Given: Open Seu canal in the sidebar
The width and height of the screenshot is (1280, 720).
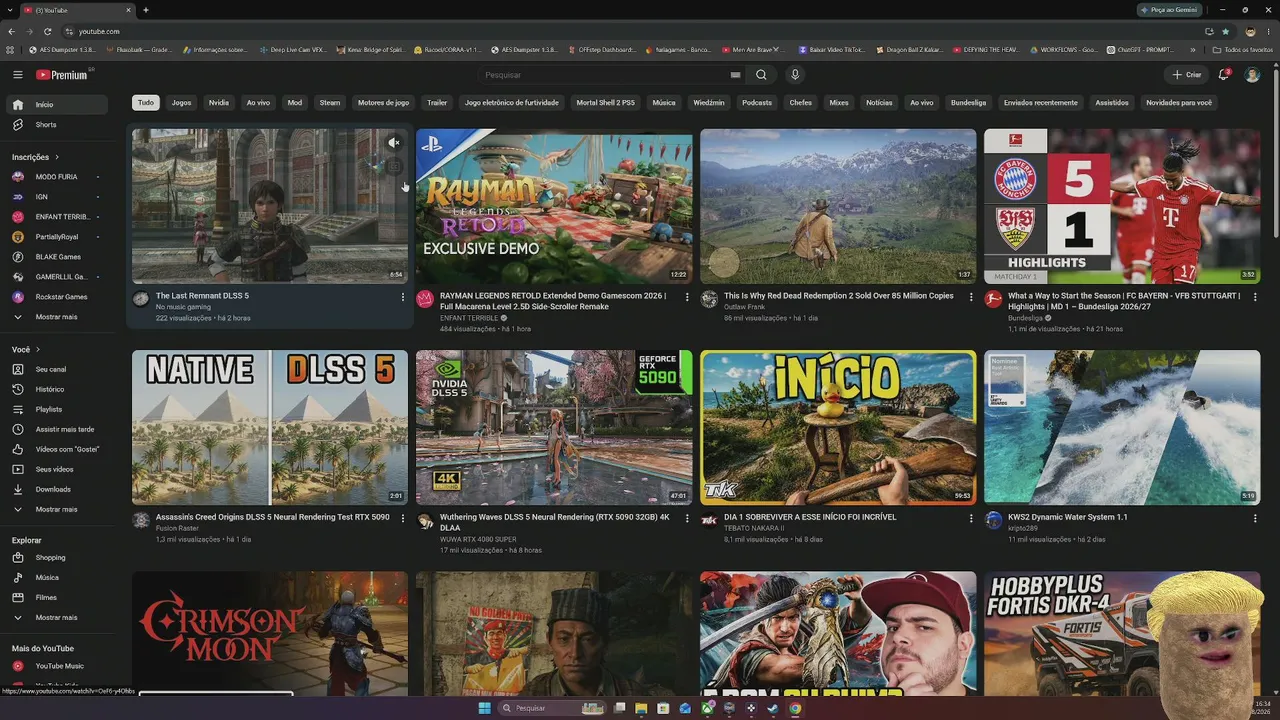Looking at the screenshot, I should pos(57,369).
